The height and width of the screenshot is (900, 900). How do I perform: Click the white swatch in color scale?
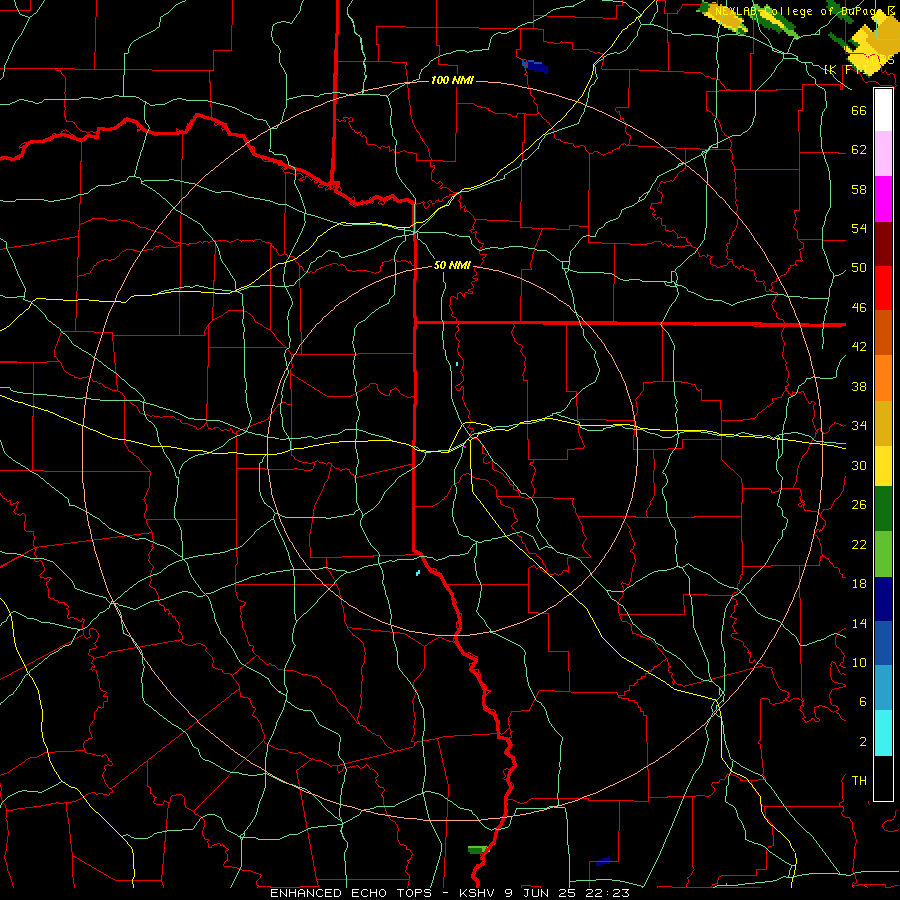point(883,110)
